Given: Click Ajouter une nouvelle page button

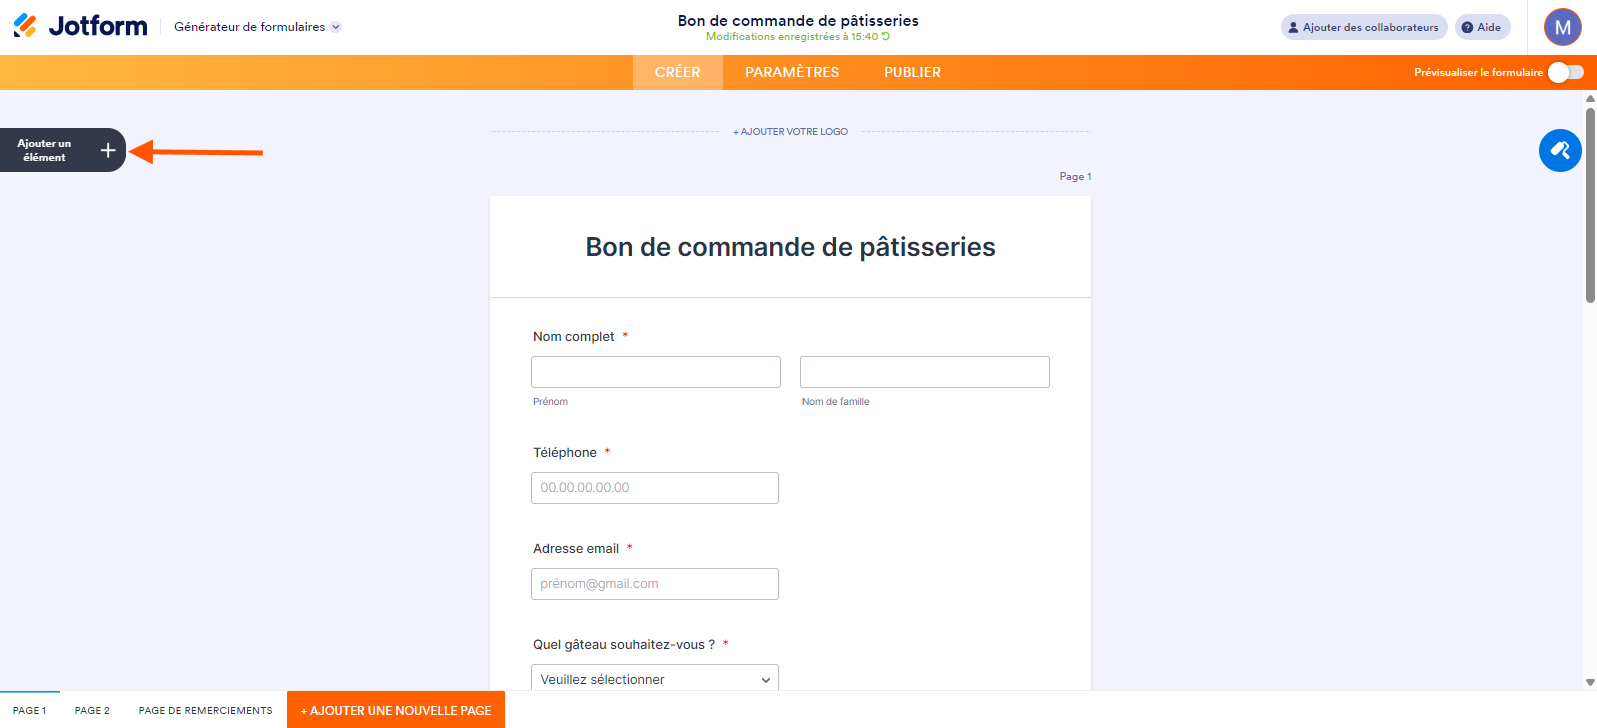Looking at the screenshot, I should point(396,710).
